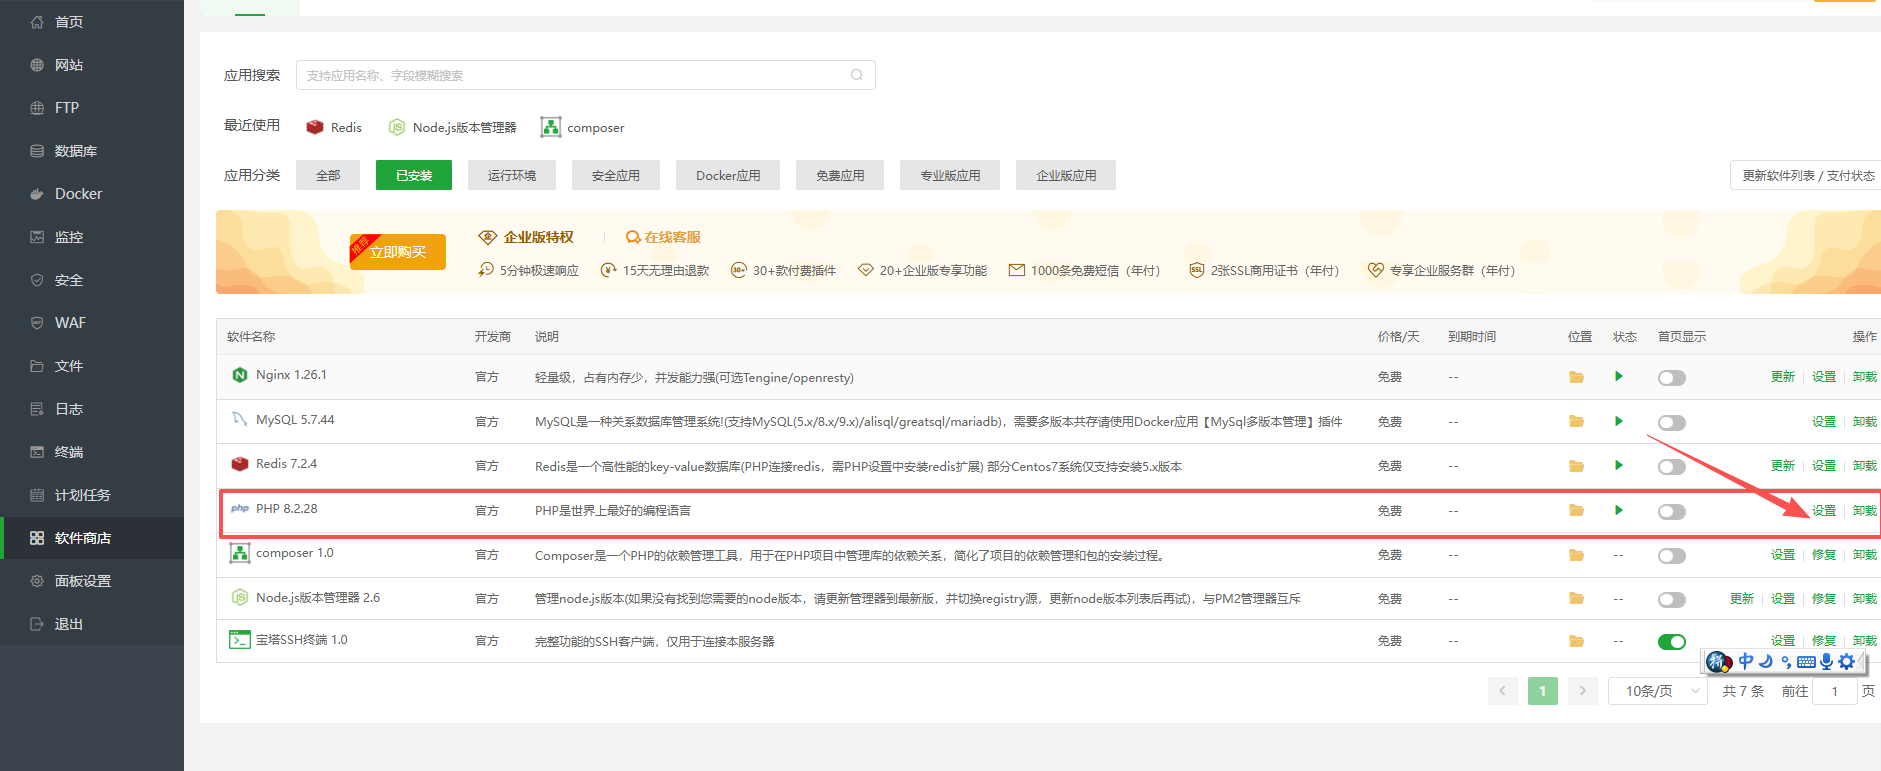
Task: Go to next page arrow
Action: [x=1582, y=691]
